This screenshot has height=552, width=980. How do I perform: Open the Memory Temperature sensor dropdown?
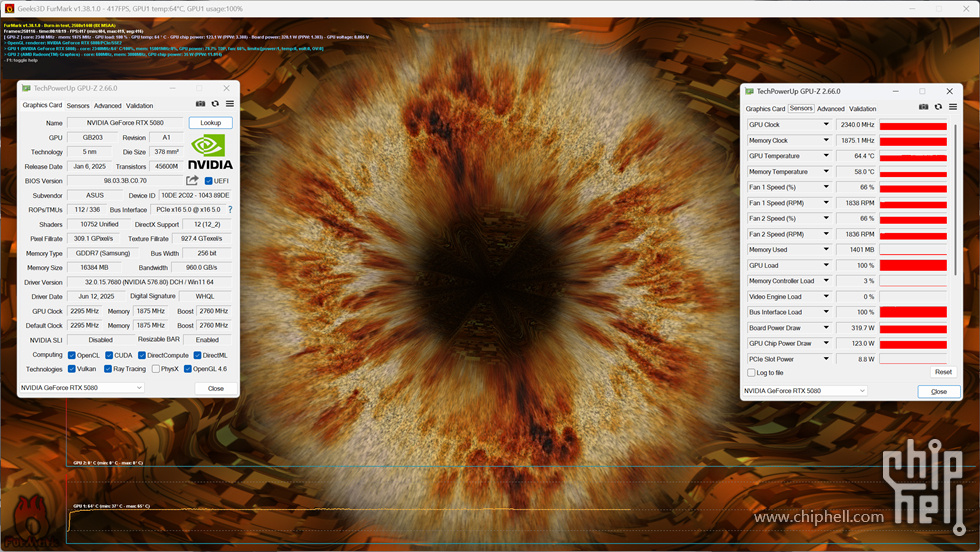click(x=826, y=171)
